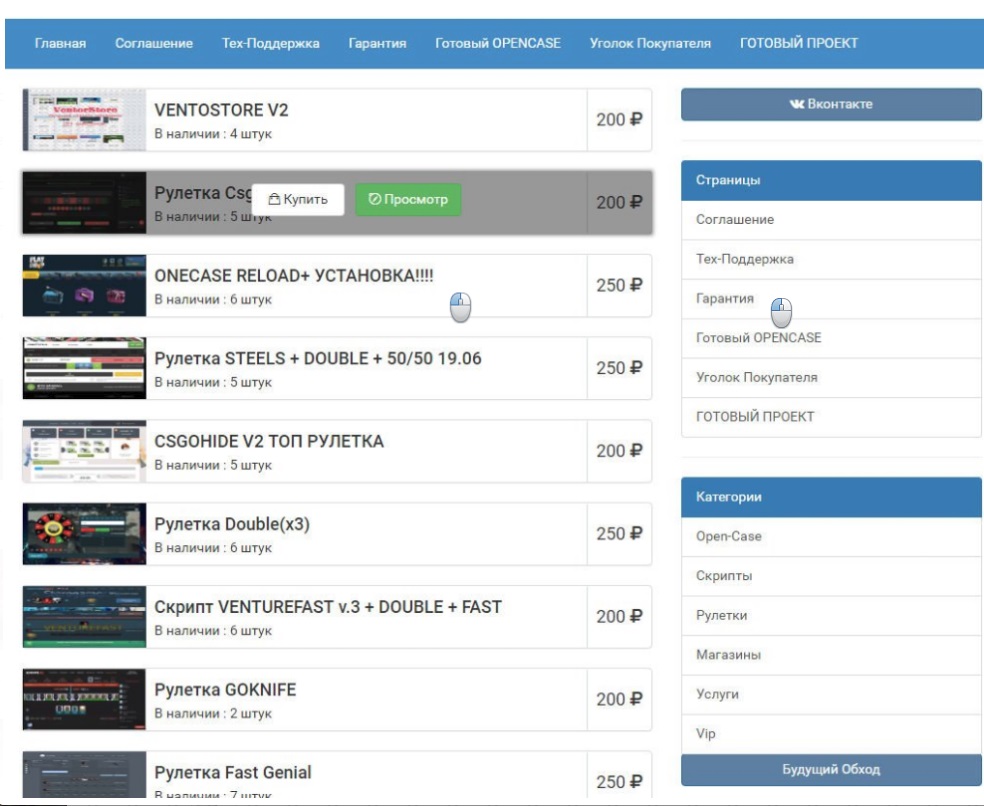The width and height of the screenshot is (984, 806).
Task: Open the Рулетка Double(x3) thumbnail image
Action: (x=84, y=534)
